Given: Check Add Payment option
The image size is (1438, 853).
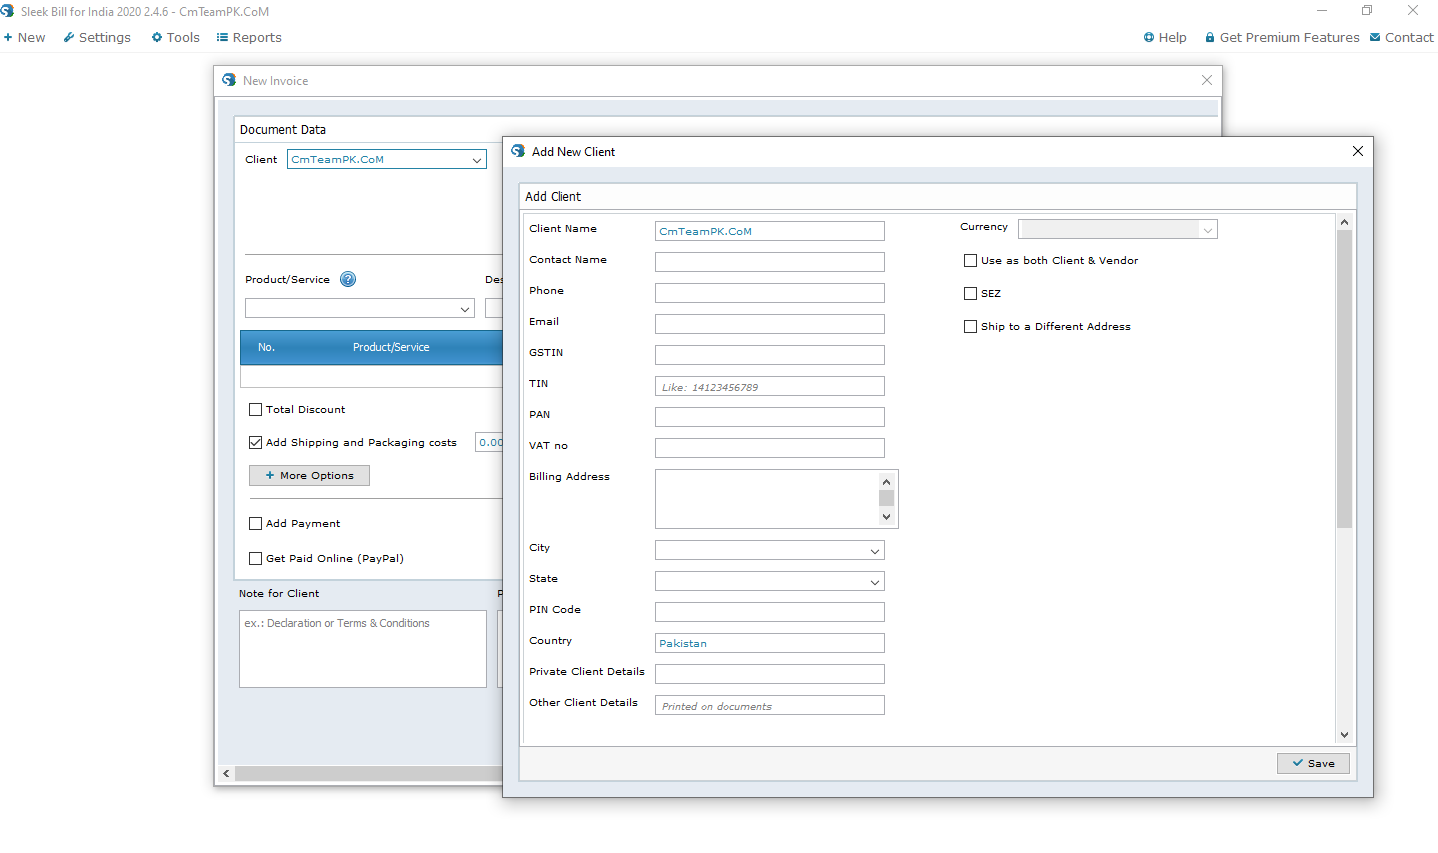Looking at the screenshot, I should coord(255,523).
